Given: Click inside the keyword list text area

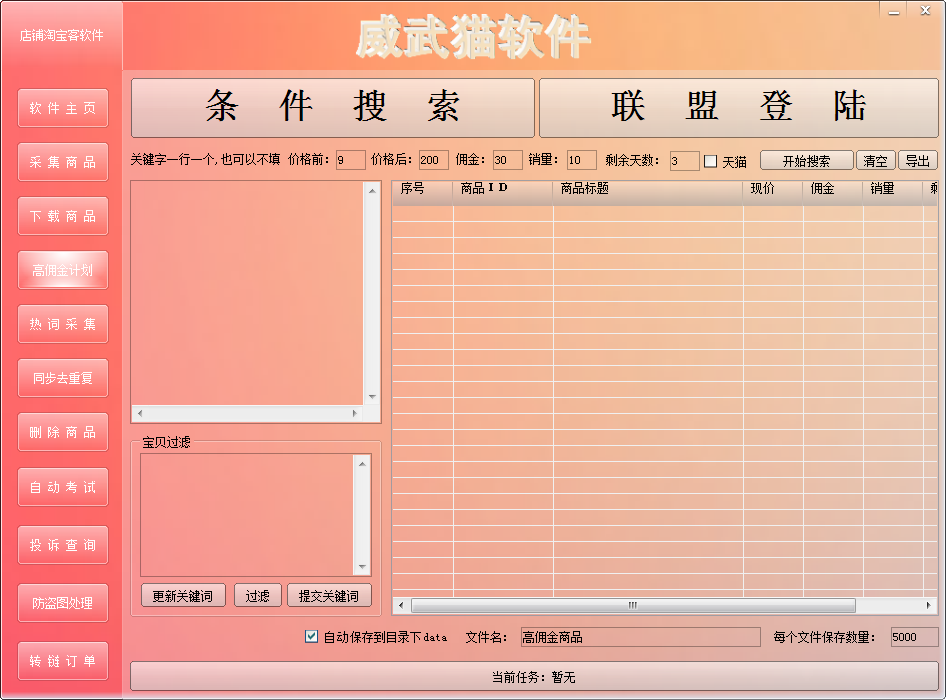Looking at the screenshot, I should (247, 293).
